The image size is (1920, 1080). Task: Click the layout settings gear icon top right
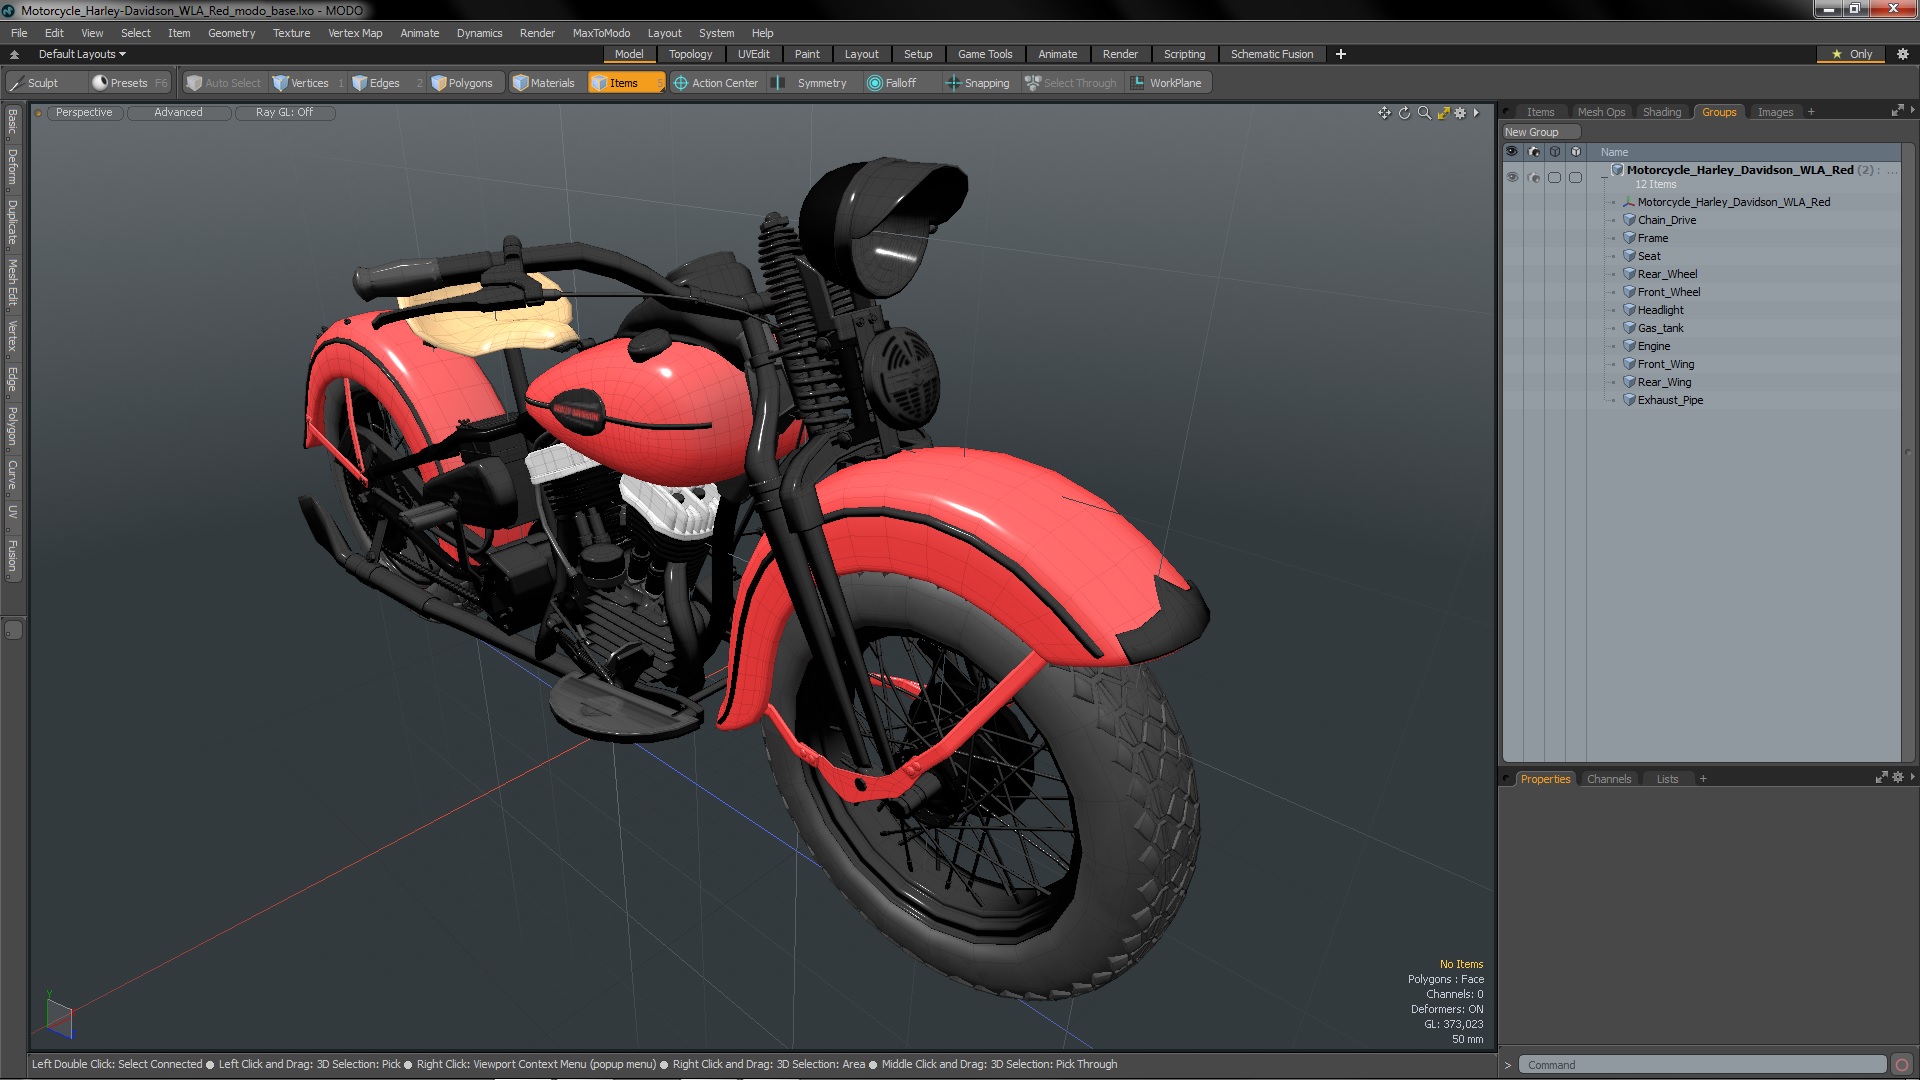click(x=1903, y=54)
